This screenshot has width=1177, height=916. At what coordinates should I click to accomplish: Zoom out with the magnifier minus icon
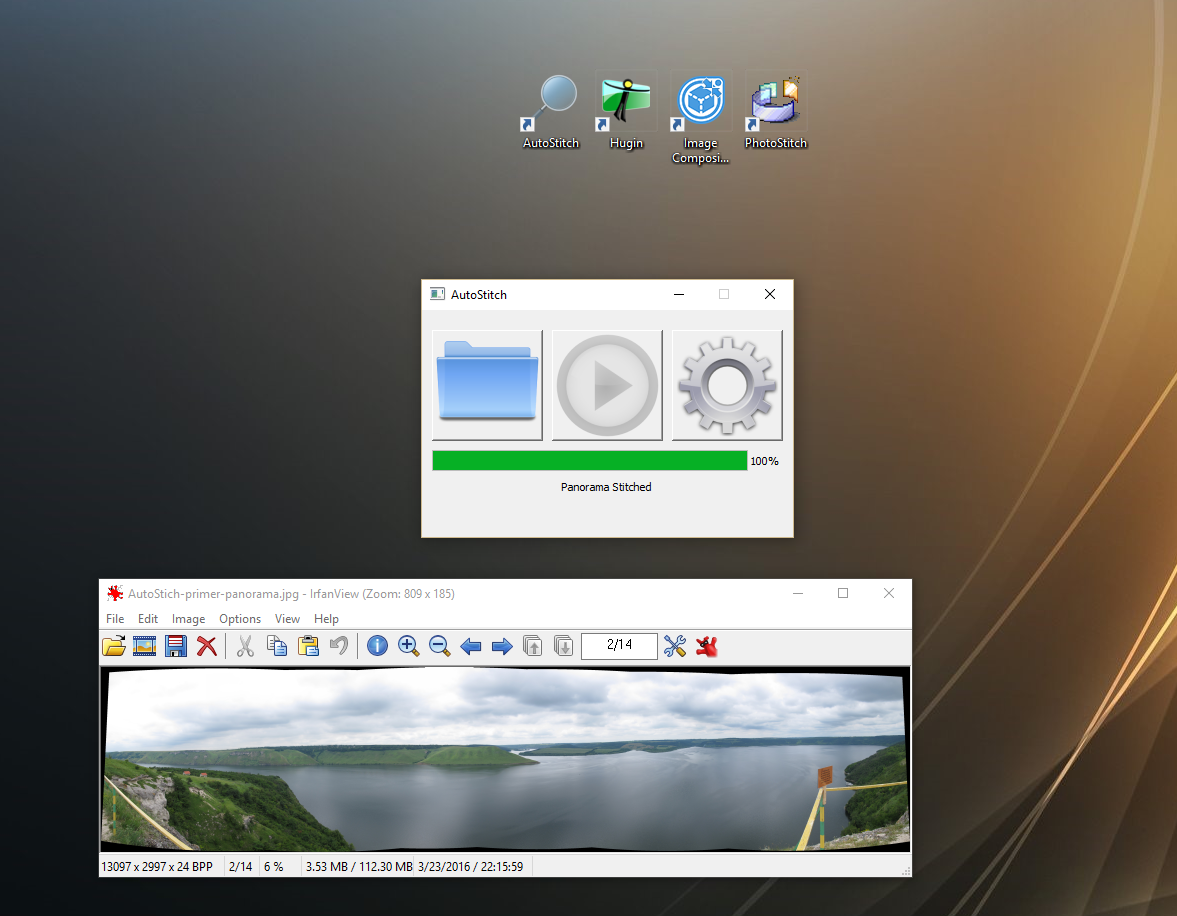(x=439, y=646)
